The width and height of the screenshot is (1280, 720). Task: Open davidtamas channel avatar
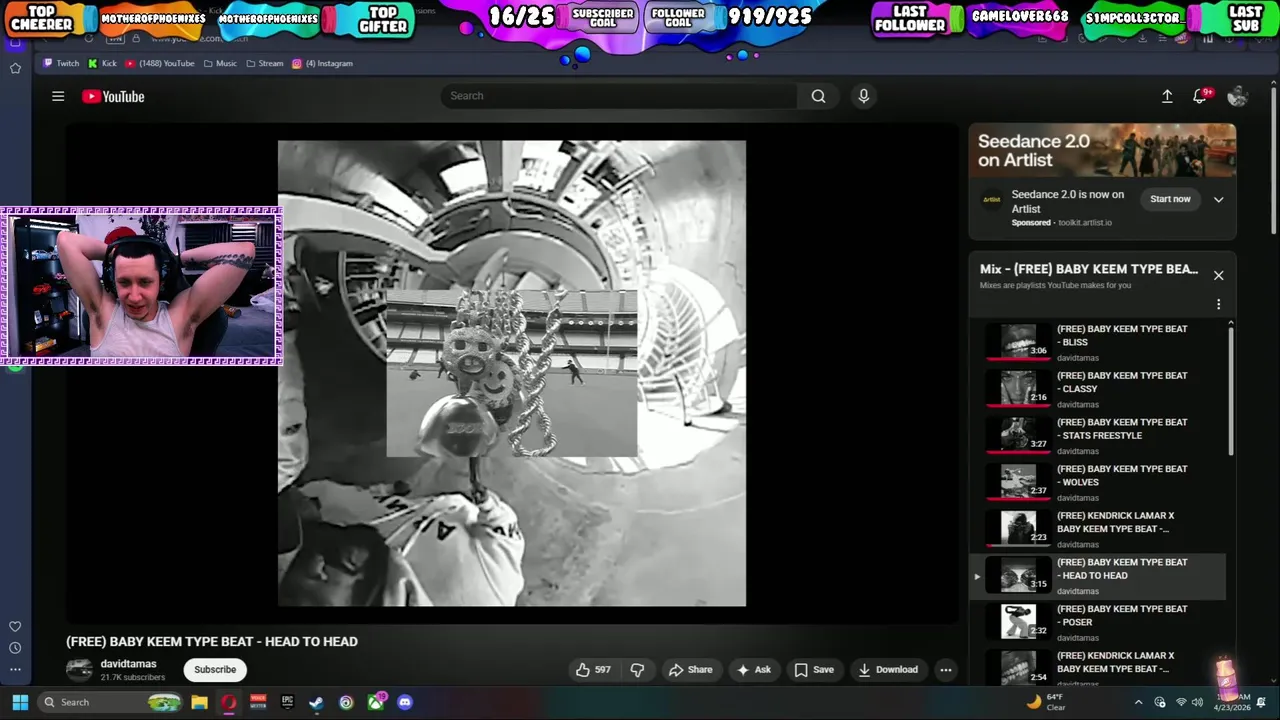(x=79, y=670)
